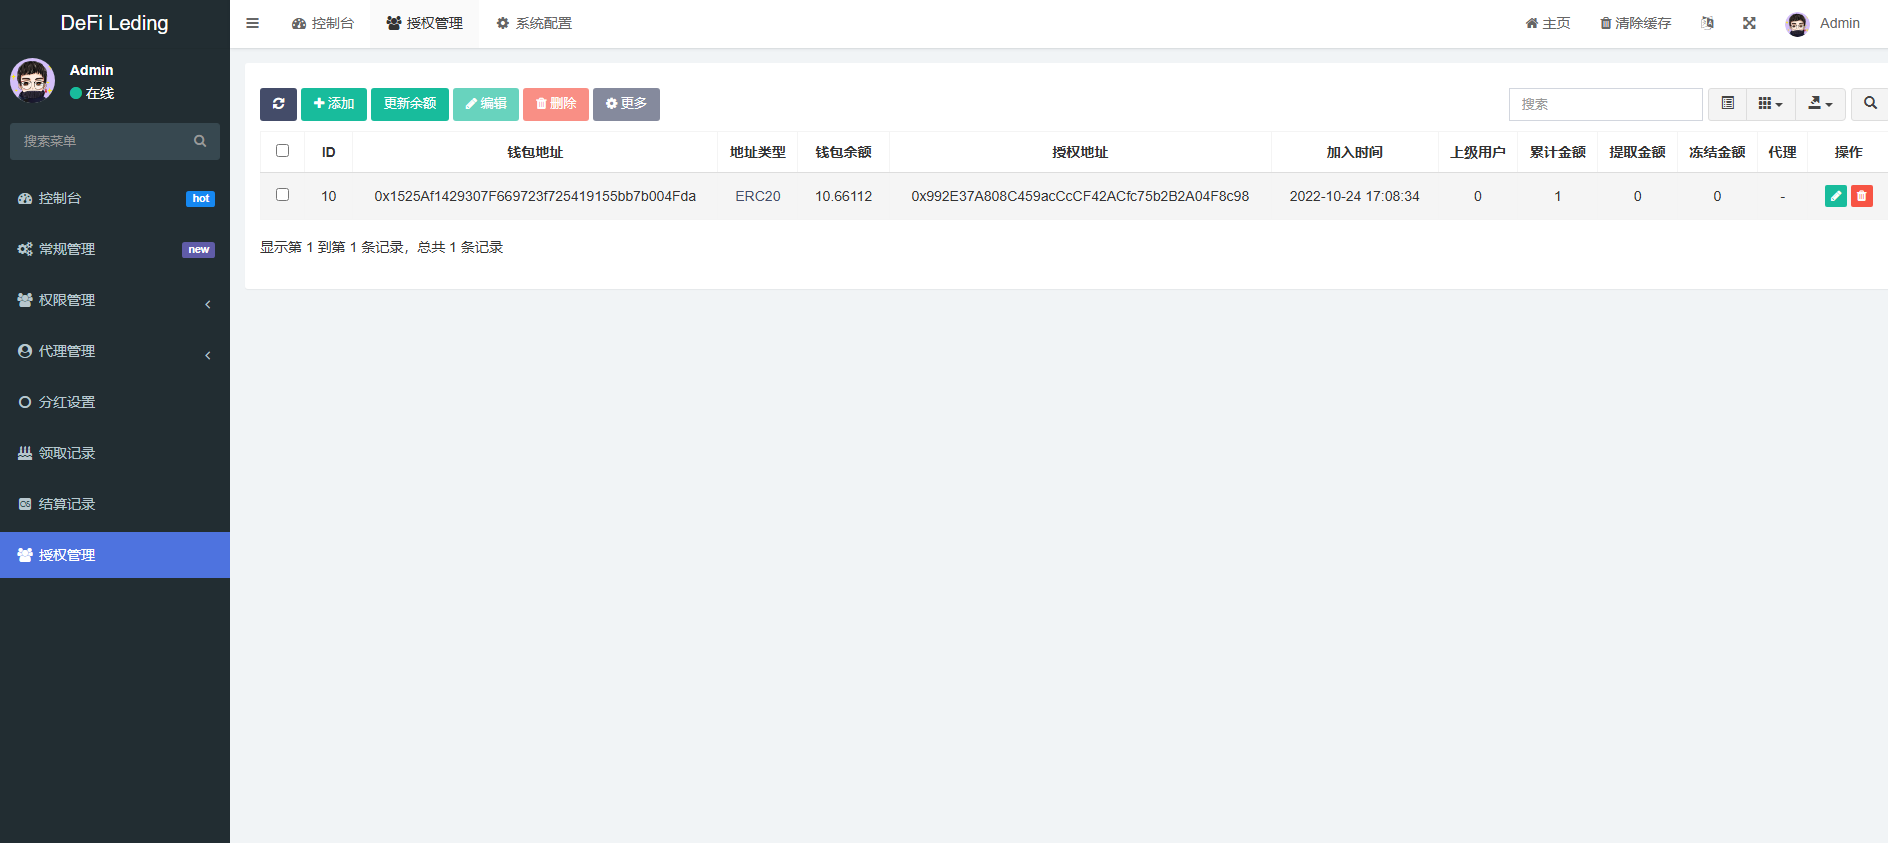Sort by the 钱包余额 column header
This screenshot has width=1888, height=843.
(x=843, y=152)
